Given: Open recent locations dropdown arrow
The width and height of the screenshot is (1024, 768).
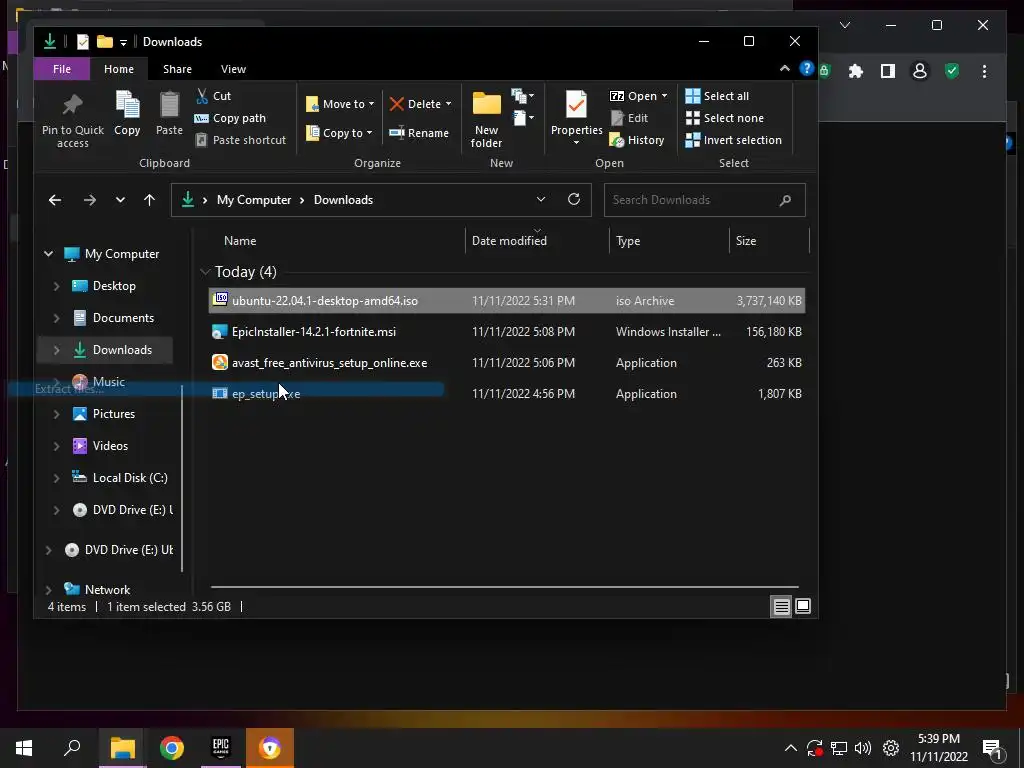Looking at the screenshot, I should click(x=120, y=200).
